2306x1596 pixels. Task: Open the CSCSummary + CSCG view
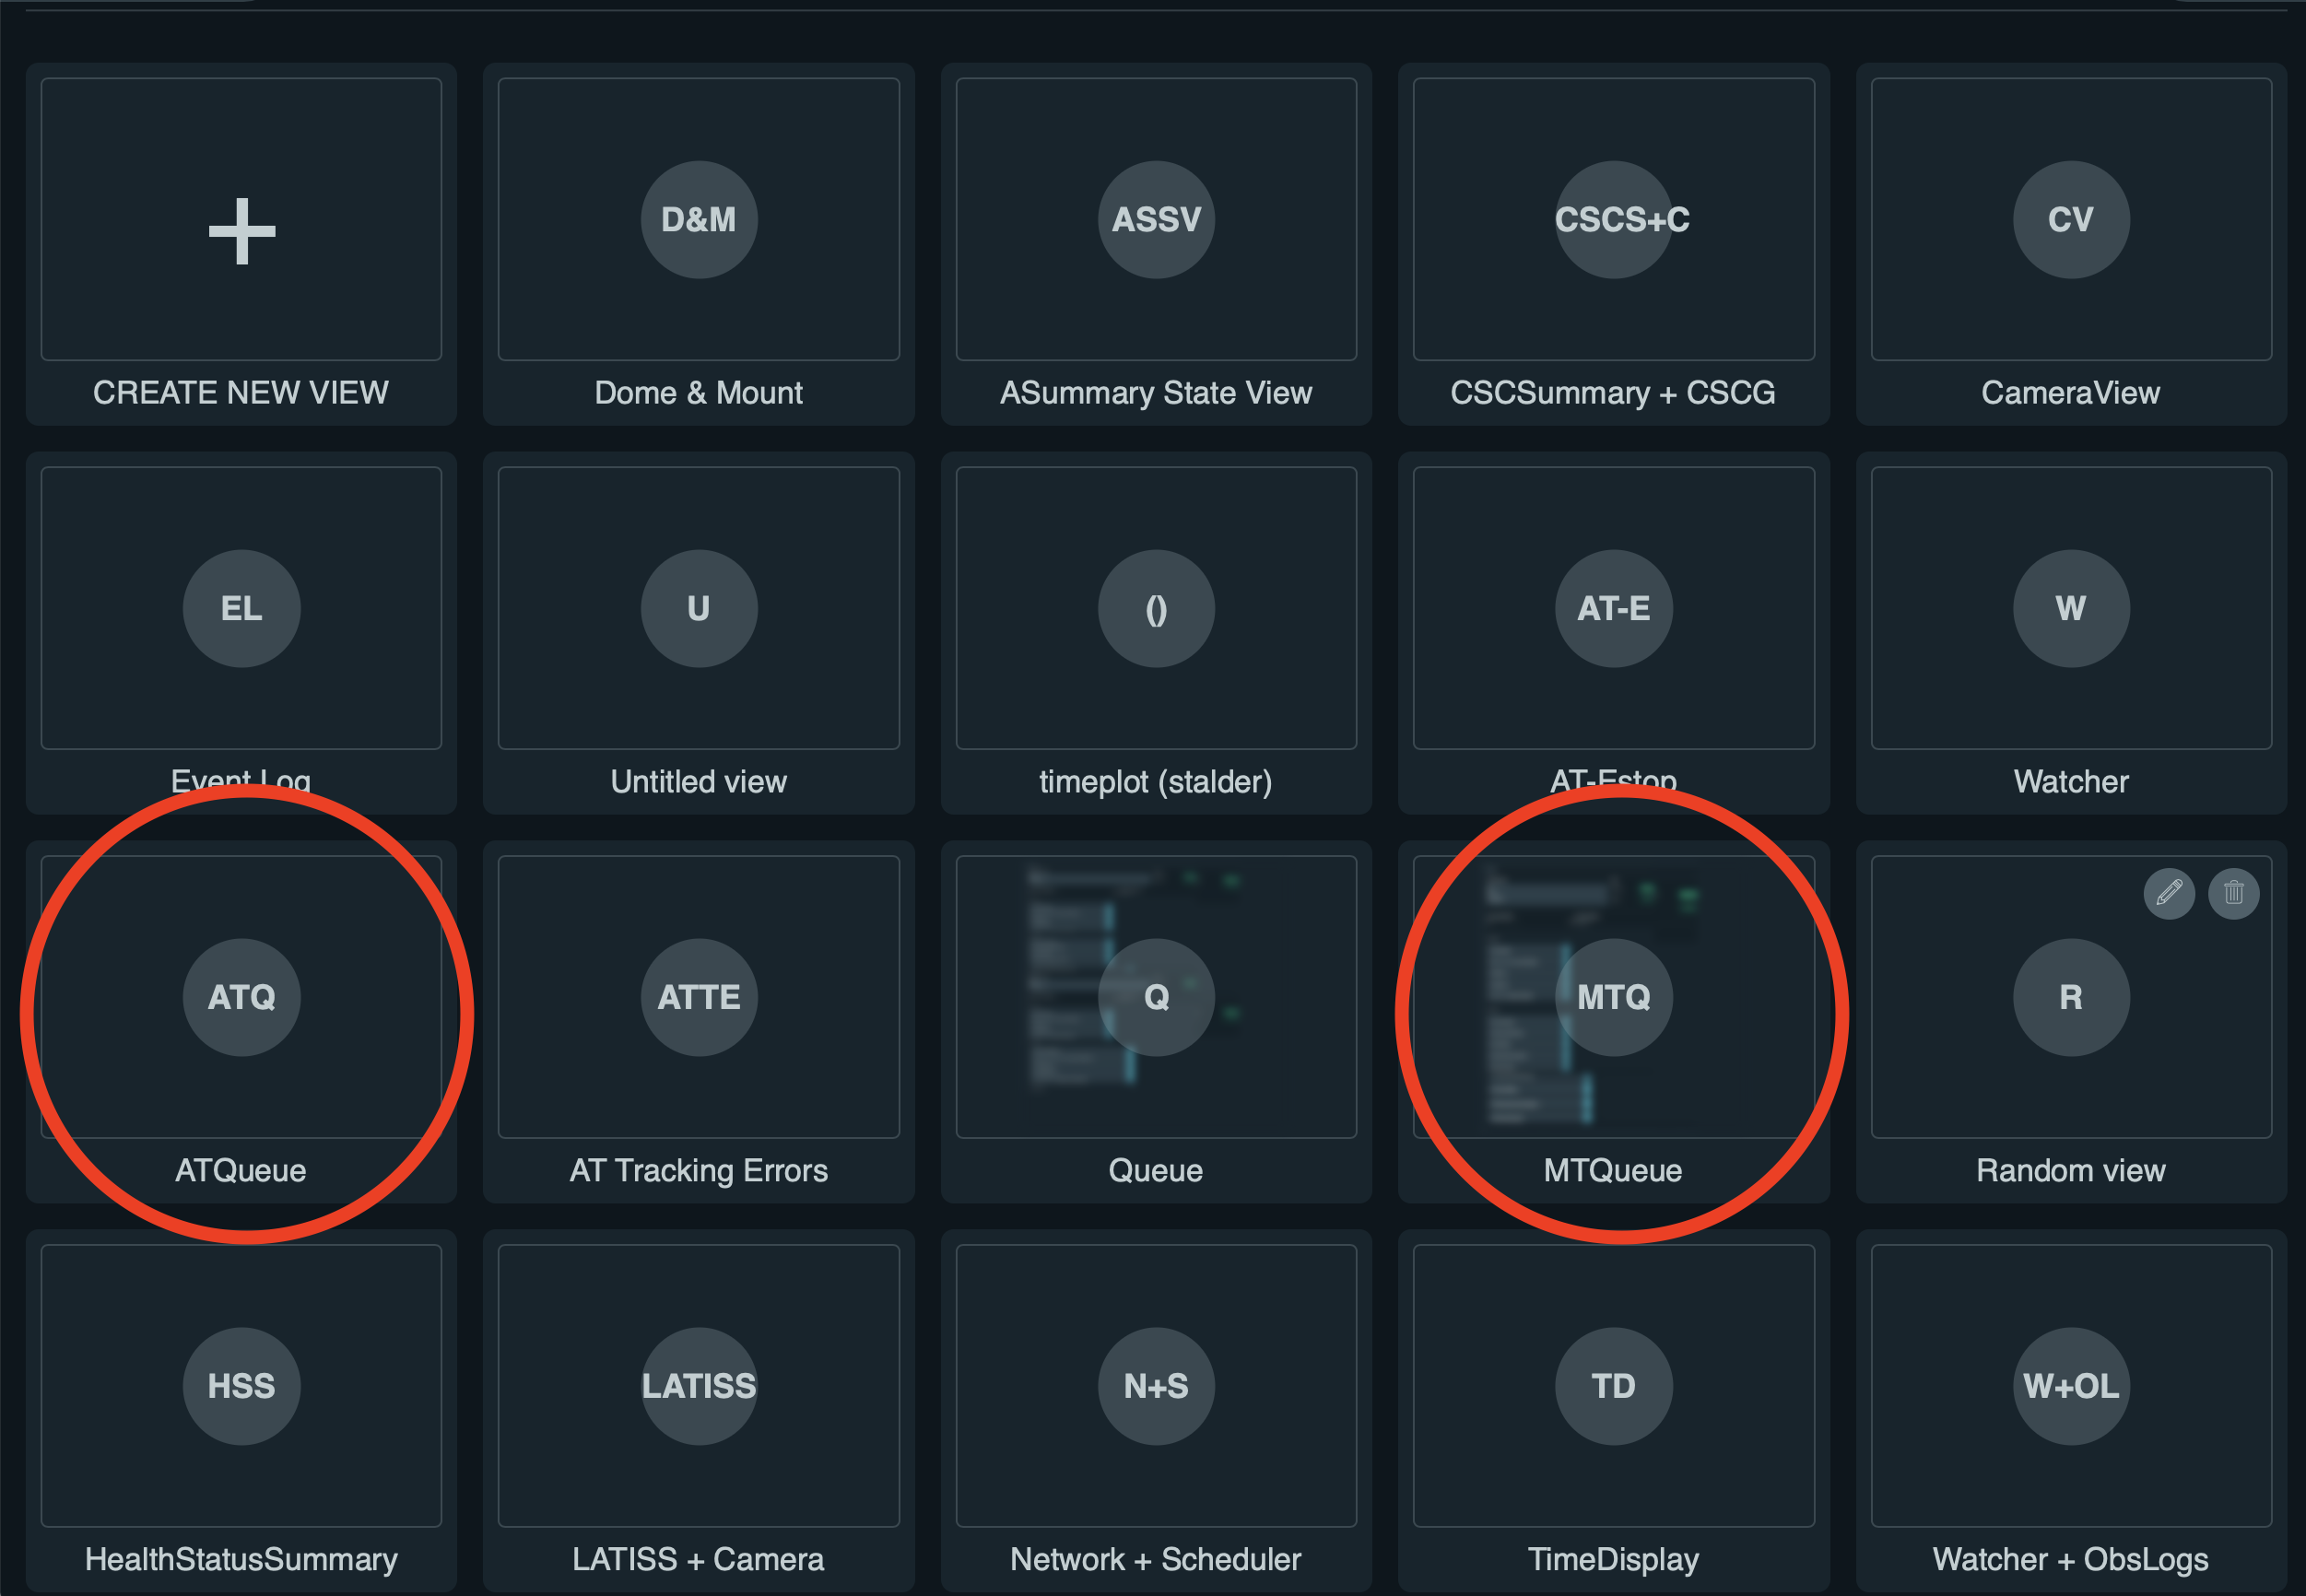[x=1613, y=220]
